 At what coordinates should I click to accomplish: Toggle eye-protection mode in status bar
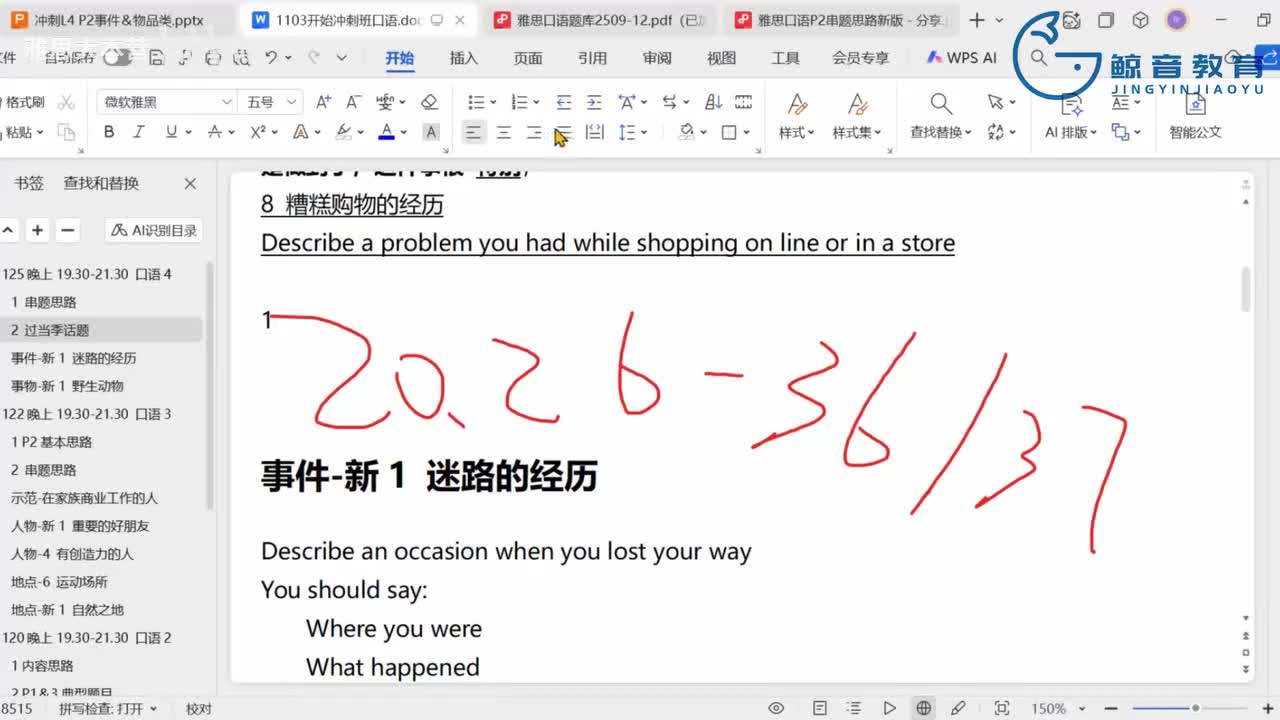click(x=776, y=708)
